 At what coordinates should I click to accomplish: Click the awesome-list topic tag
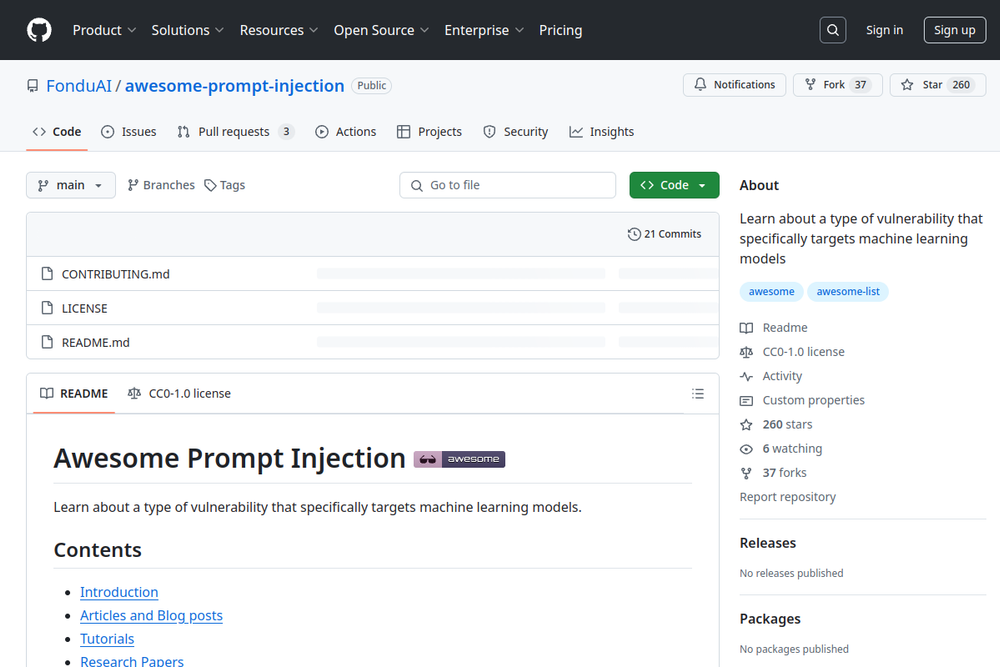848,291
